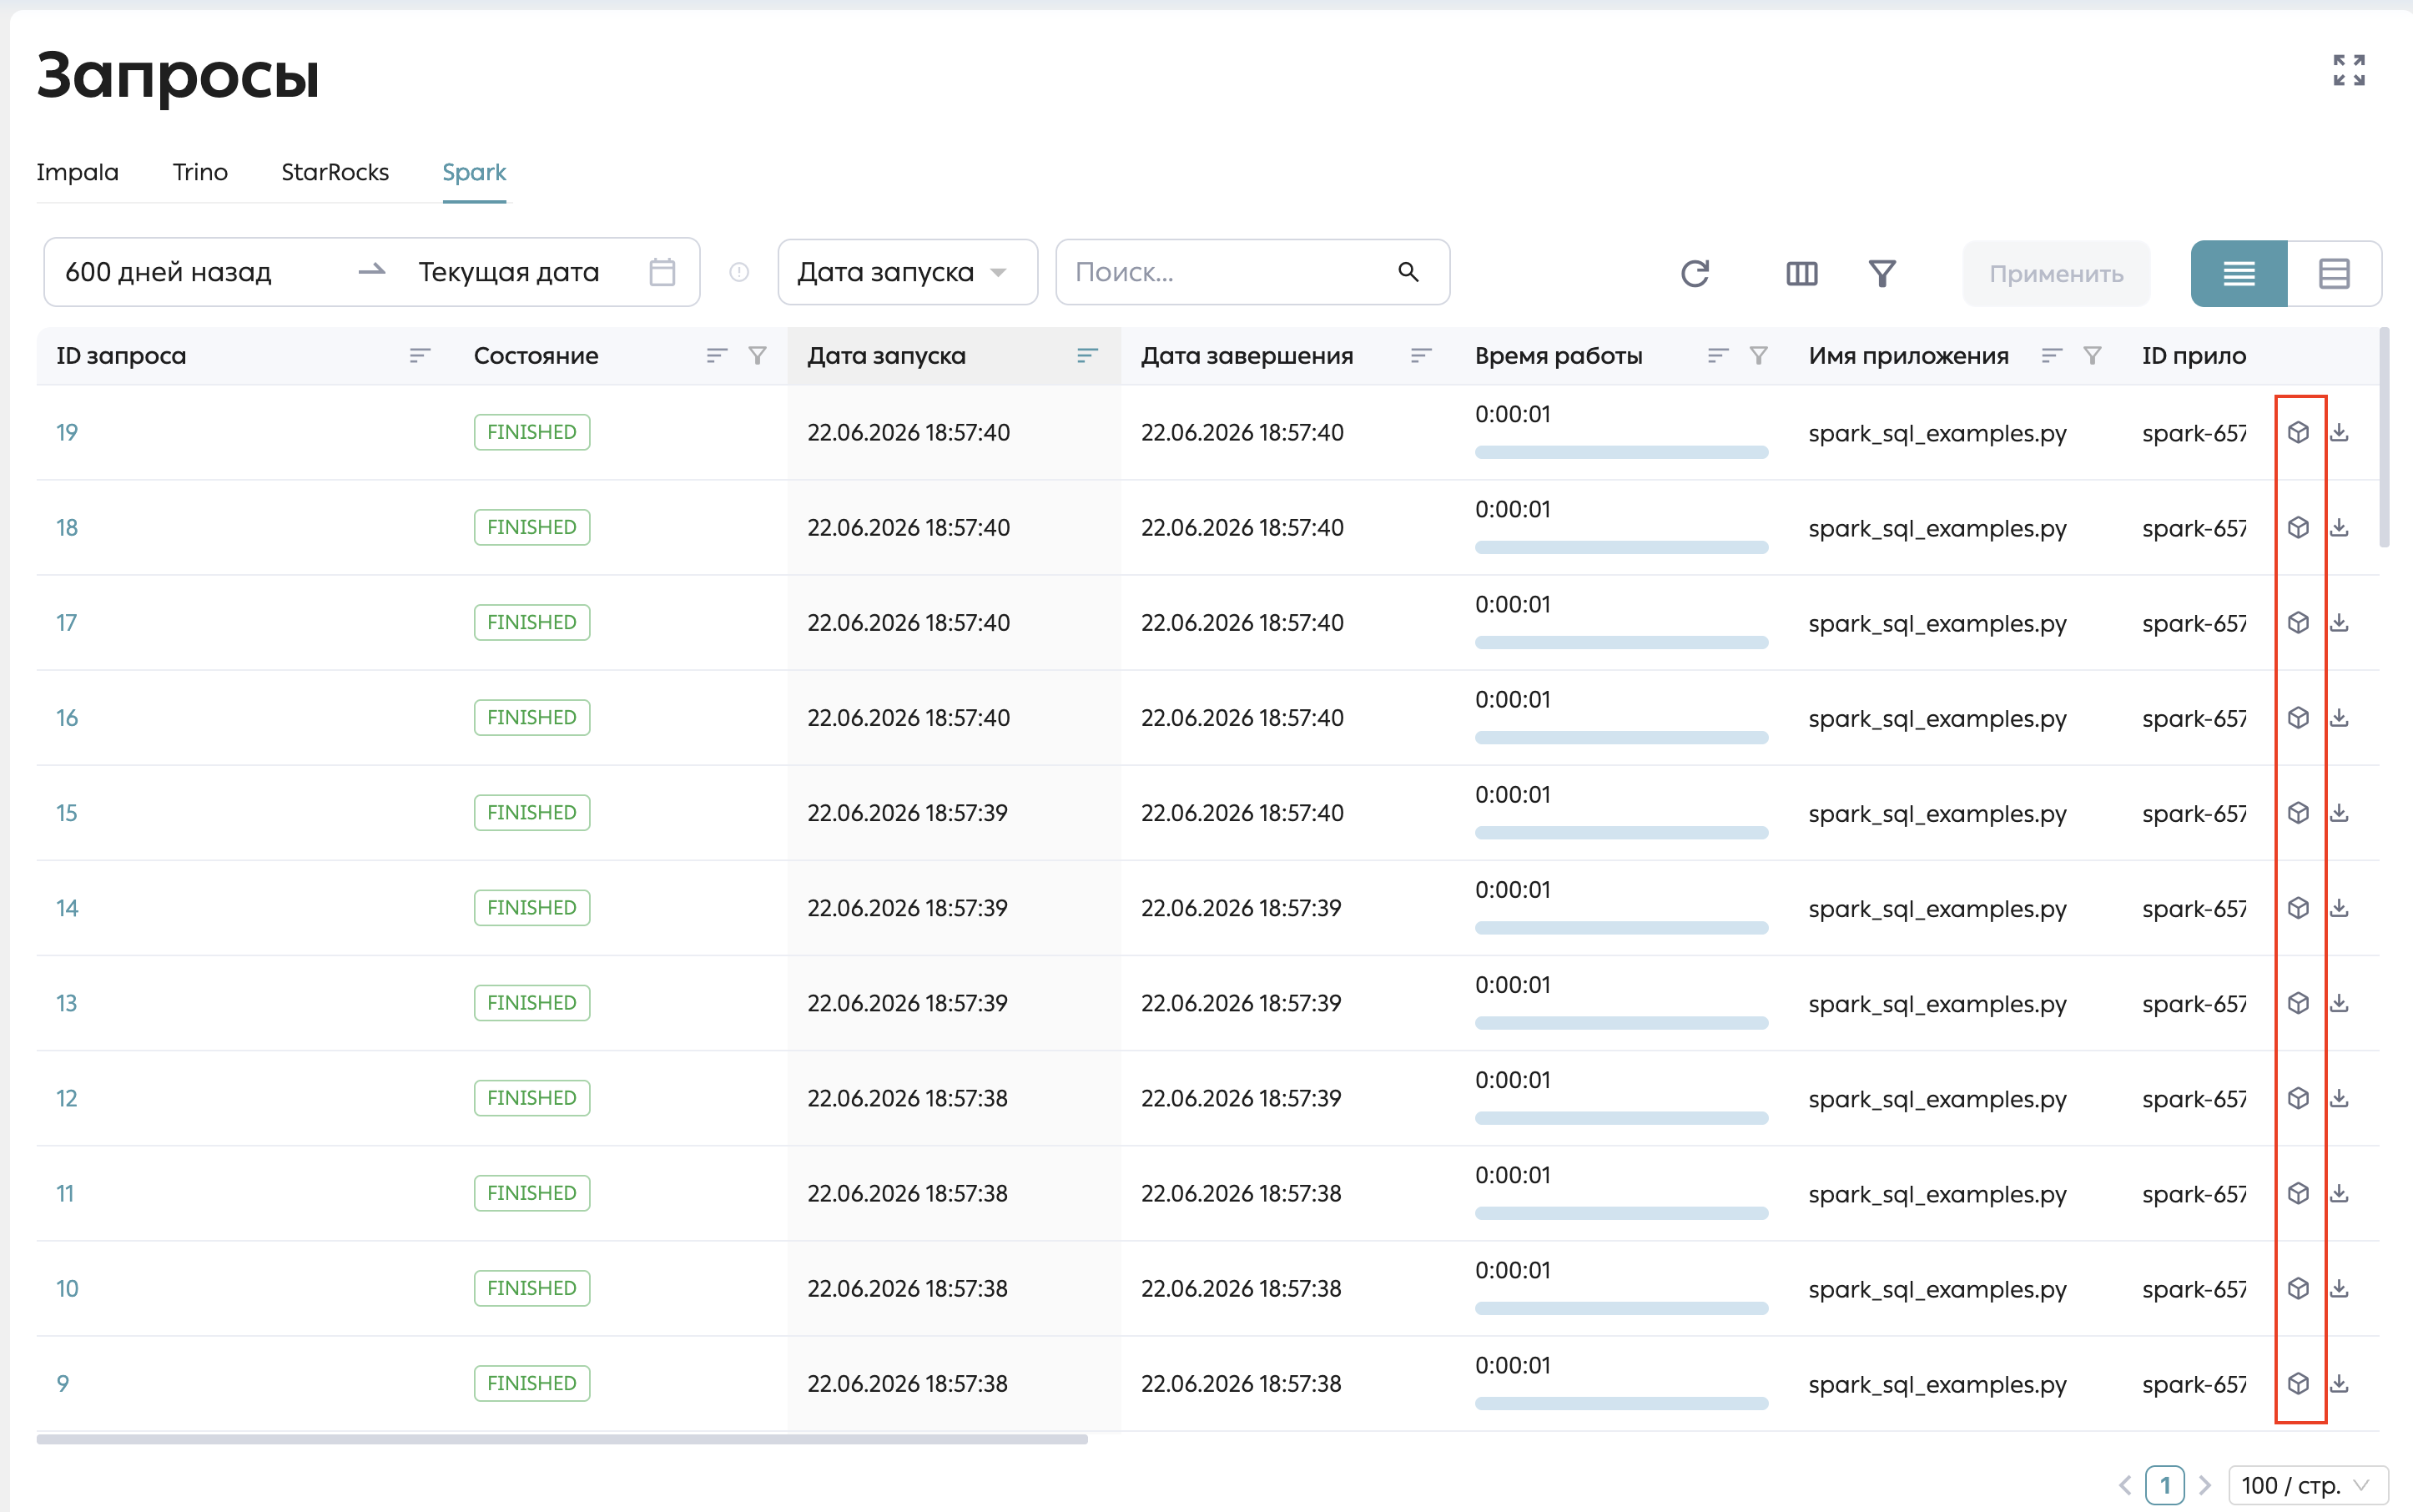The width and height of the screenshot is (2413, 1512).
Task: Refresh the queries list
Action: [1695, 273]
